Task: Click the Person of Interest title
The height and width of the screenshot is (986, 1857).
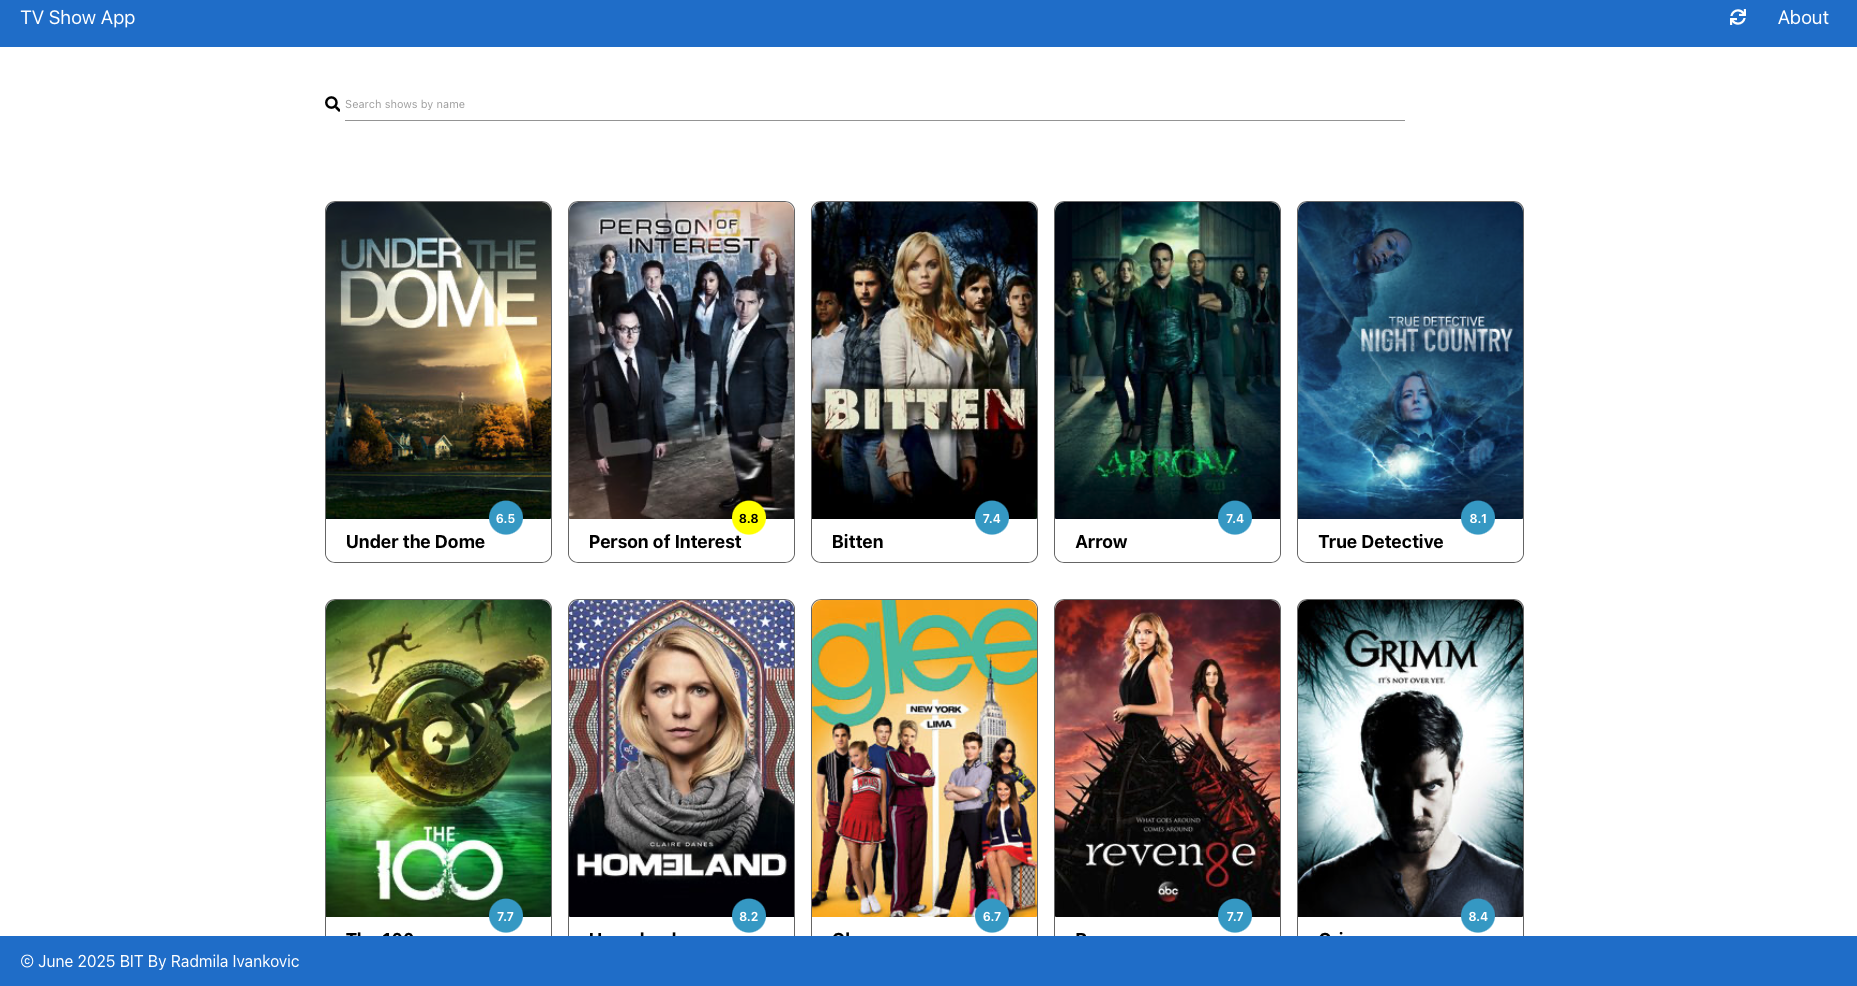Action: point(664,542)
